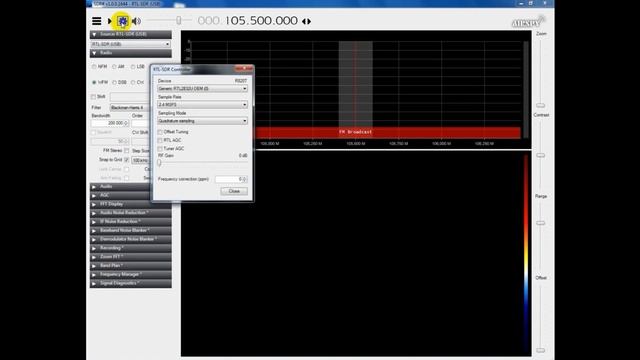Click the AIRSPY logo
The height and width of the screenshot is (360, 640).
click(528, 22)
